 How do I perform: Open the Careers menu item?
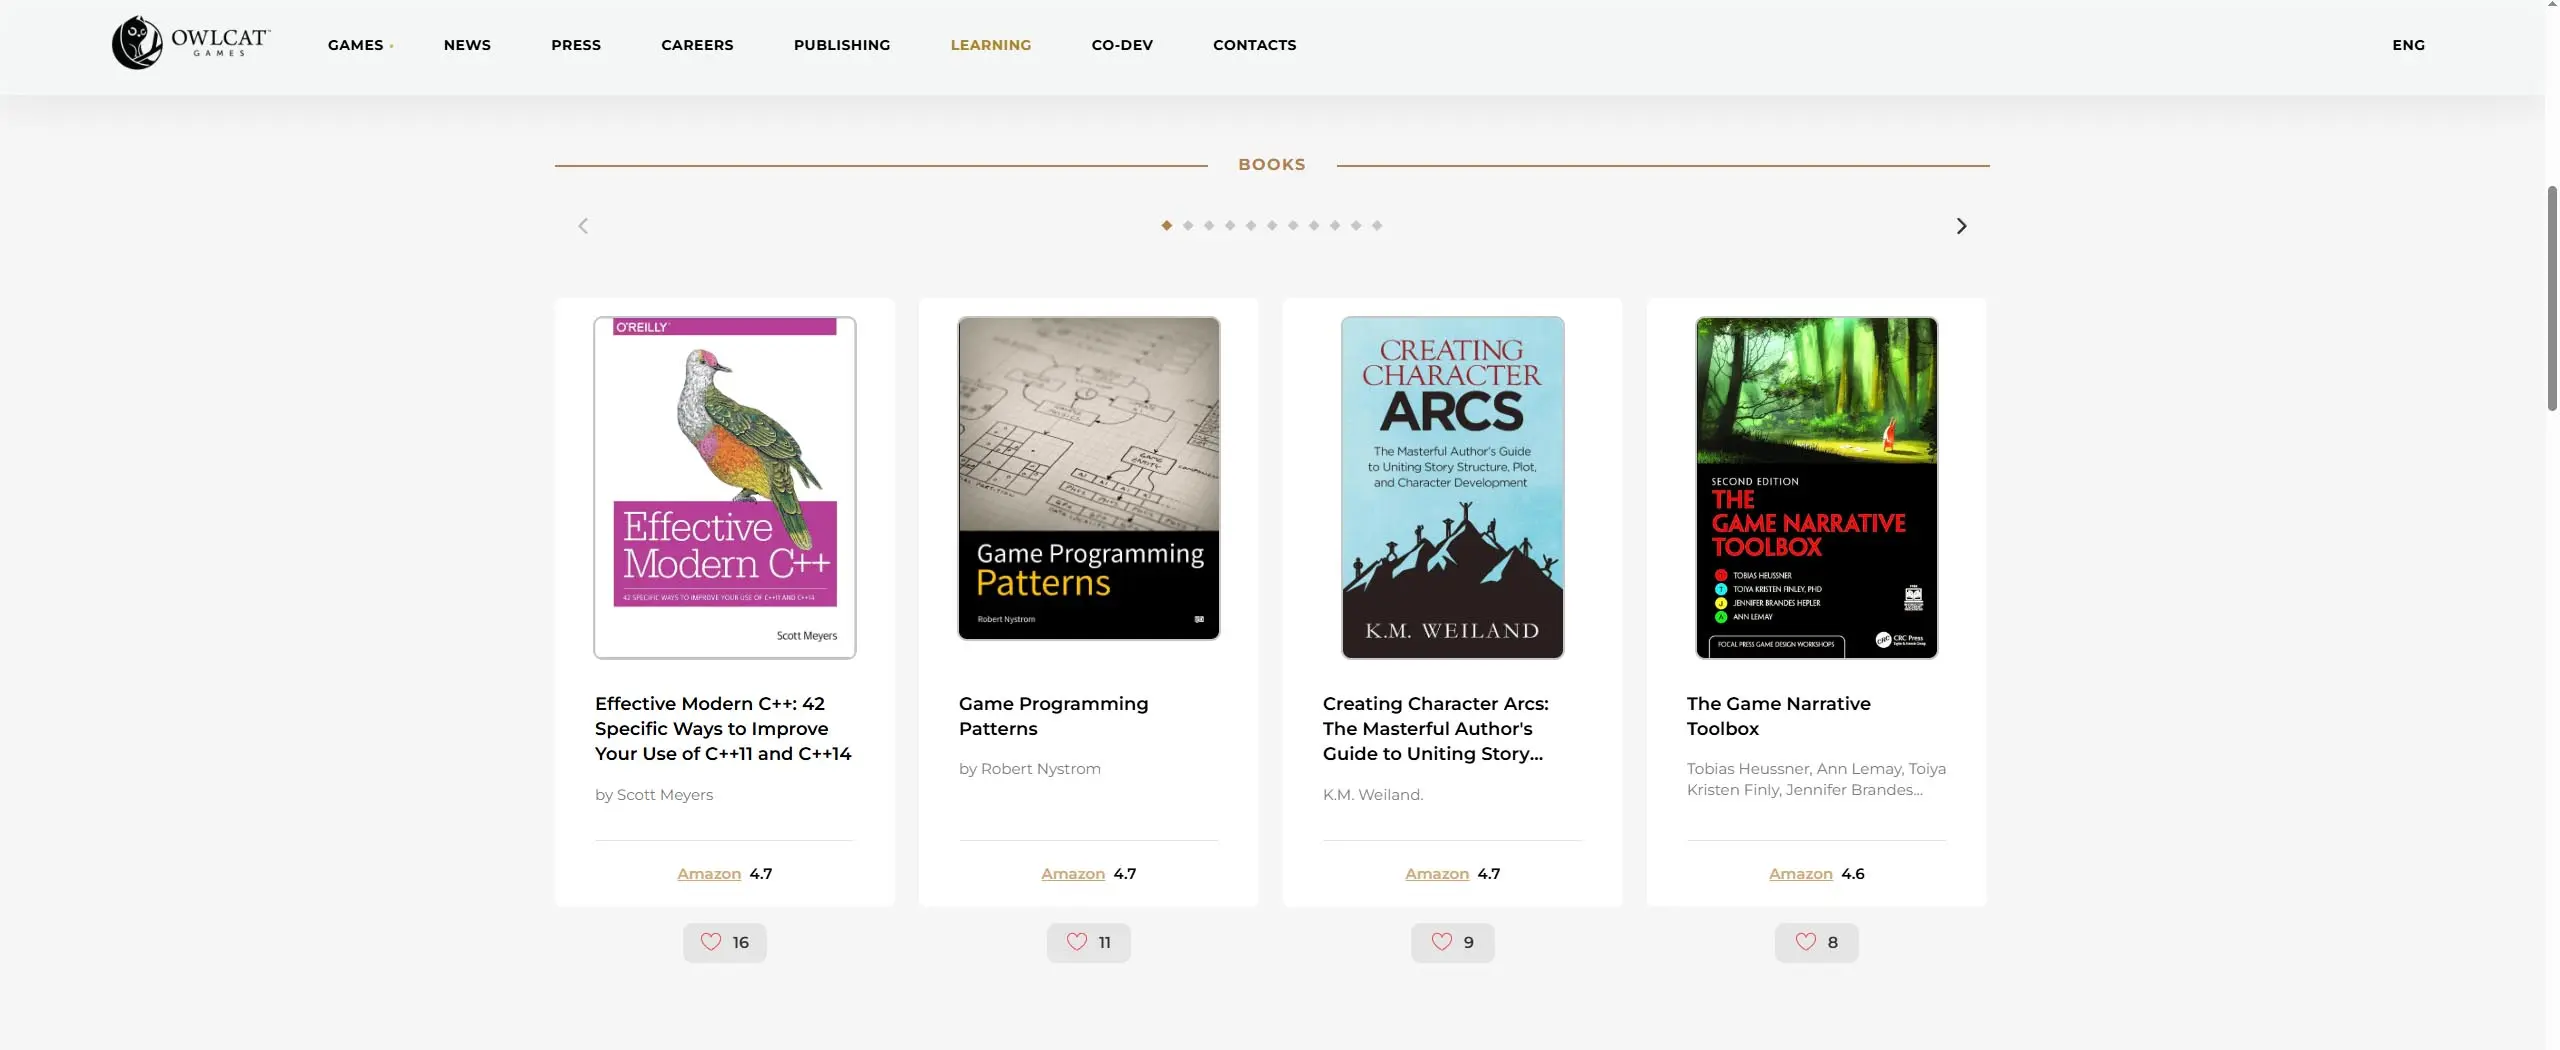point(697,45)
